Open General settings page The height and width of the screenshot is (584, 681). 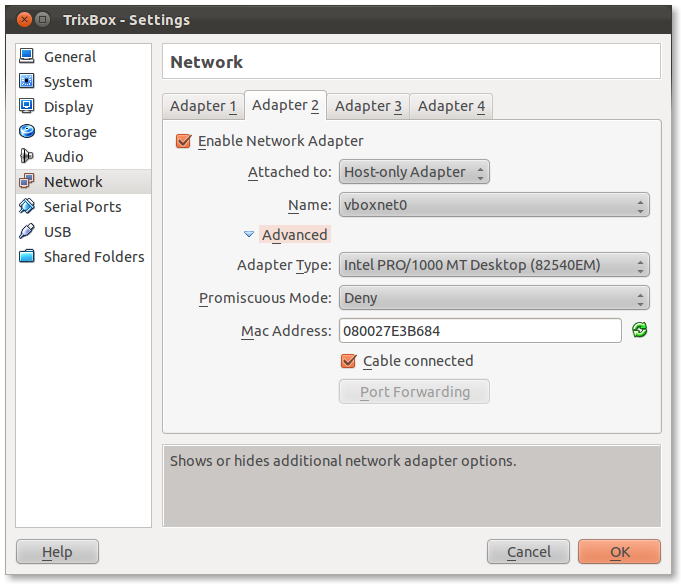(83, 56)
